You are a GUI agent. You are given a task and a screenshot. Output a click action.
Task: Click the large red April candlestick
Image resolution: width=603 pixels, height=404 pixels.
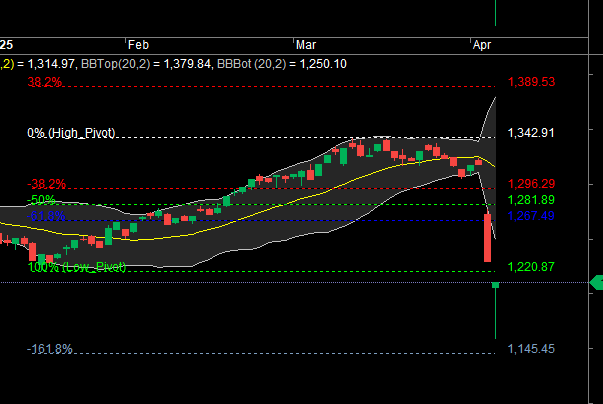[x=487, y=238]
